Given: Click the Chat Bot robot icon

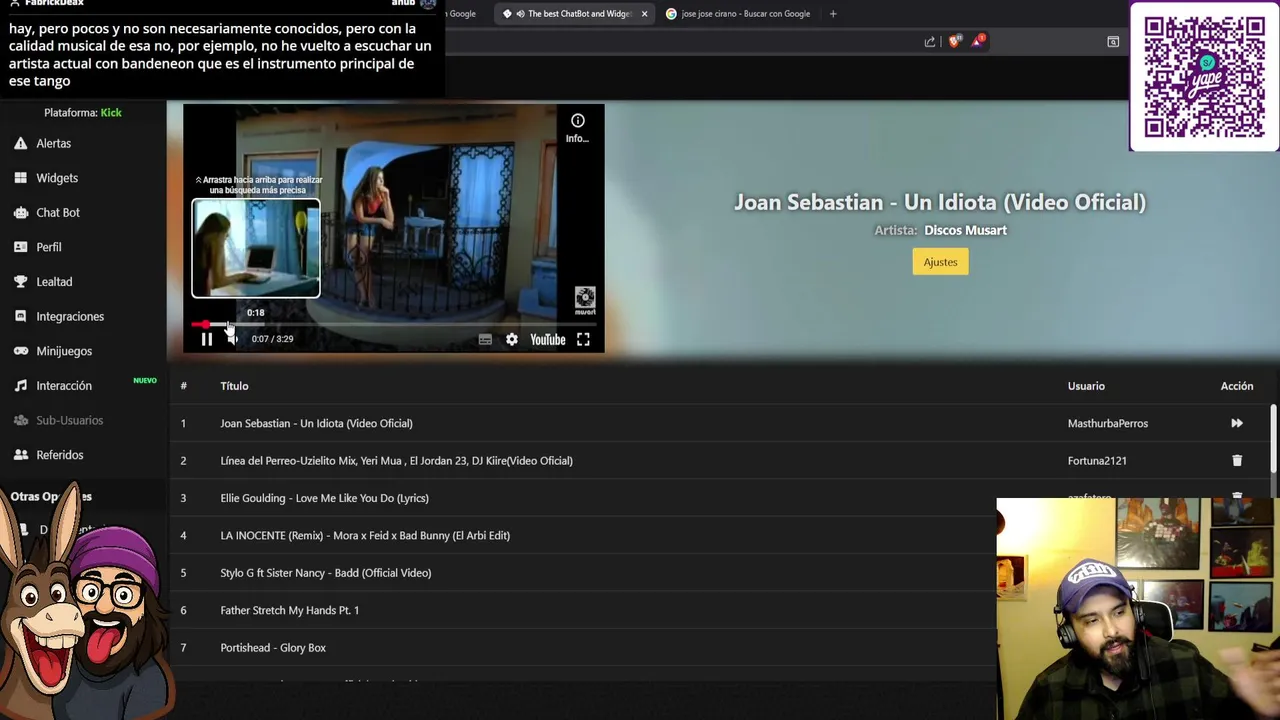Looking at the screenshot, I should pyautogui.click(x=20, y=212).
